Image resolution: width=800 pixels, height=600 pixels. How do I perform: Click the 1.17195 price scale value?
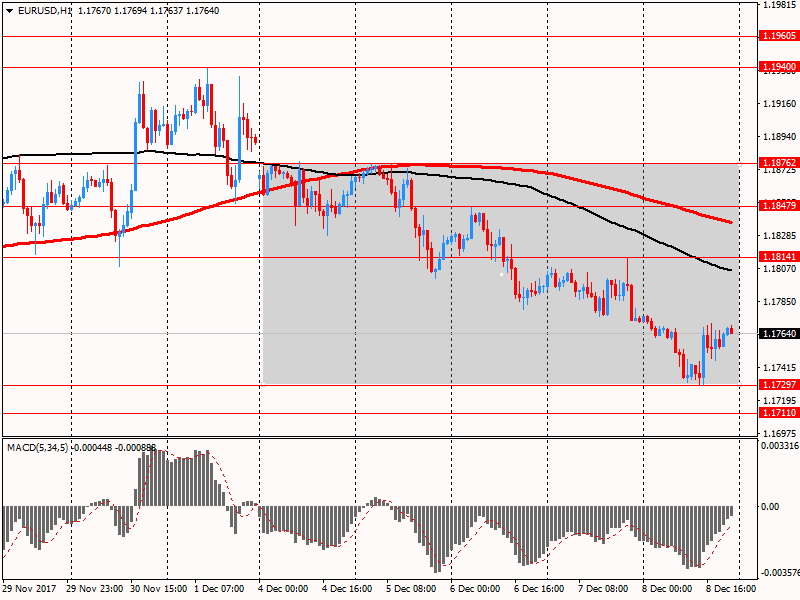(x=779, y=401)
